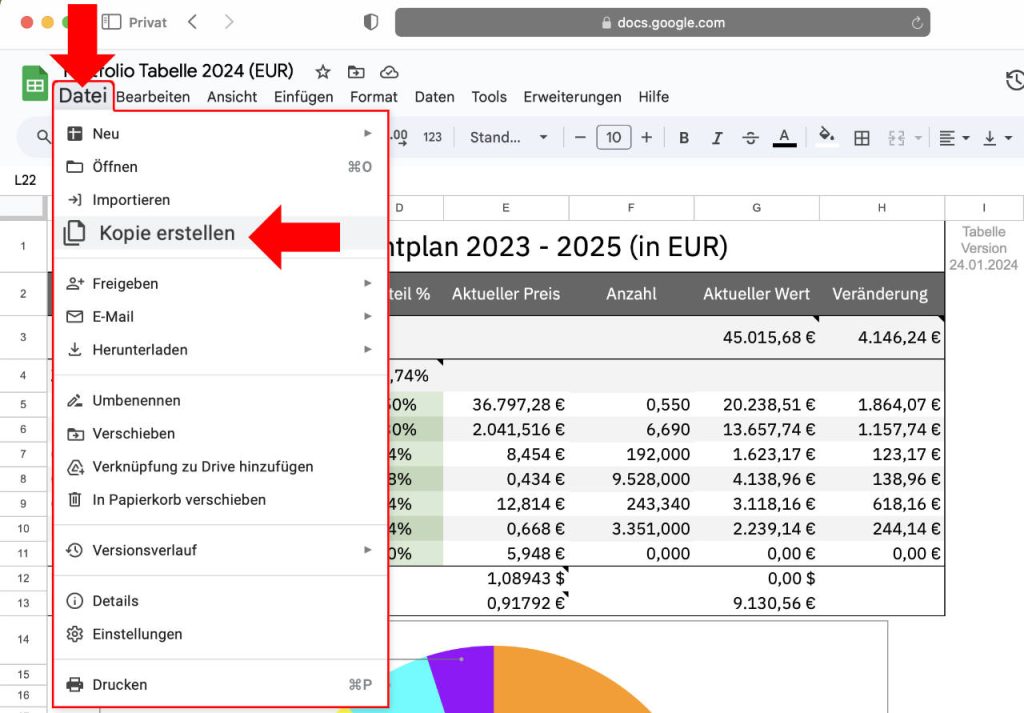Viewport: 1024px width, 713px height.
Task: Open horizontal align dropdown
Action: [x=953, y=138]
